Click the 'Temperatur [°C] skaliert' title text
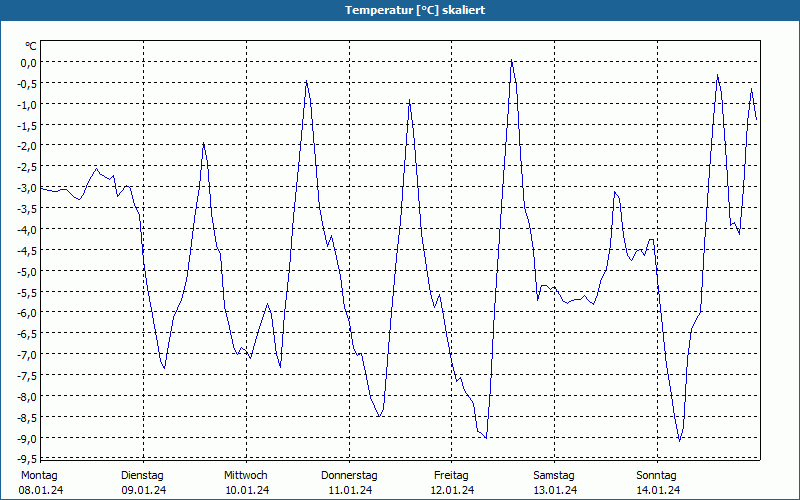 [x=415, y=10]
